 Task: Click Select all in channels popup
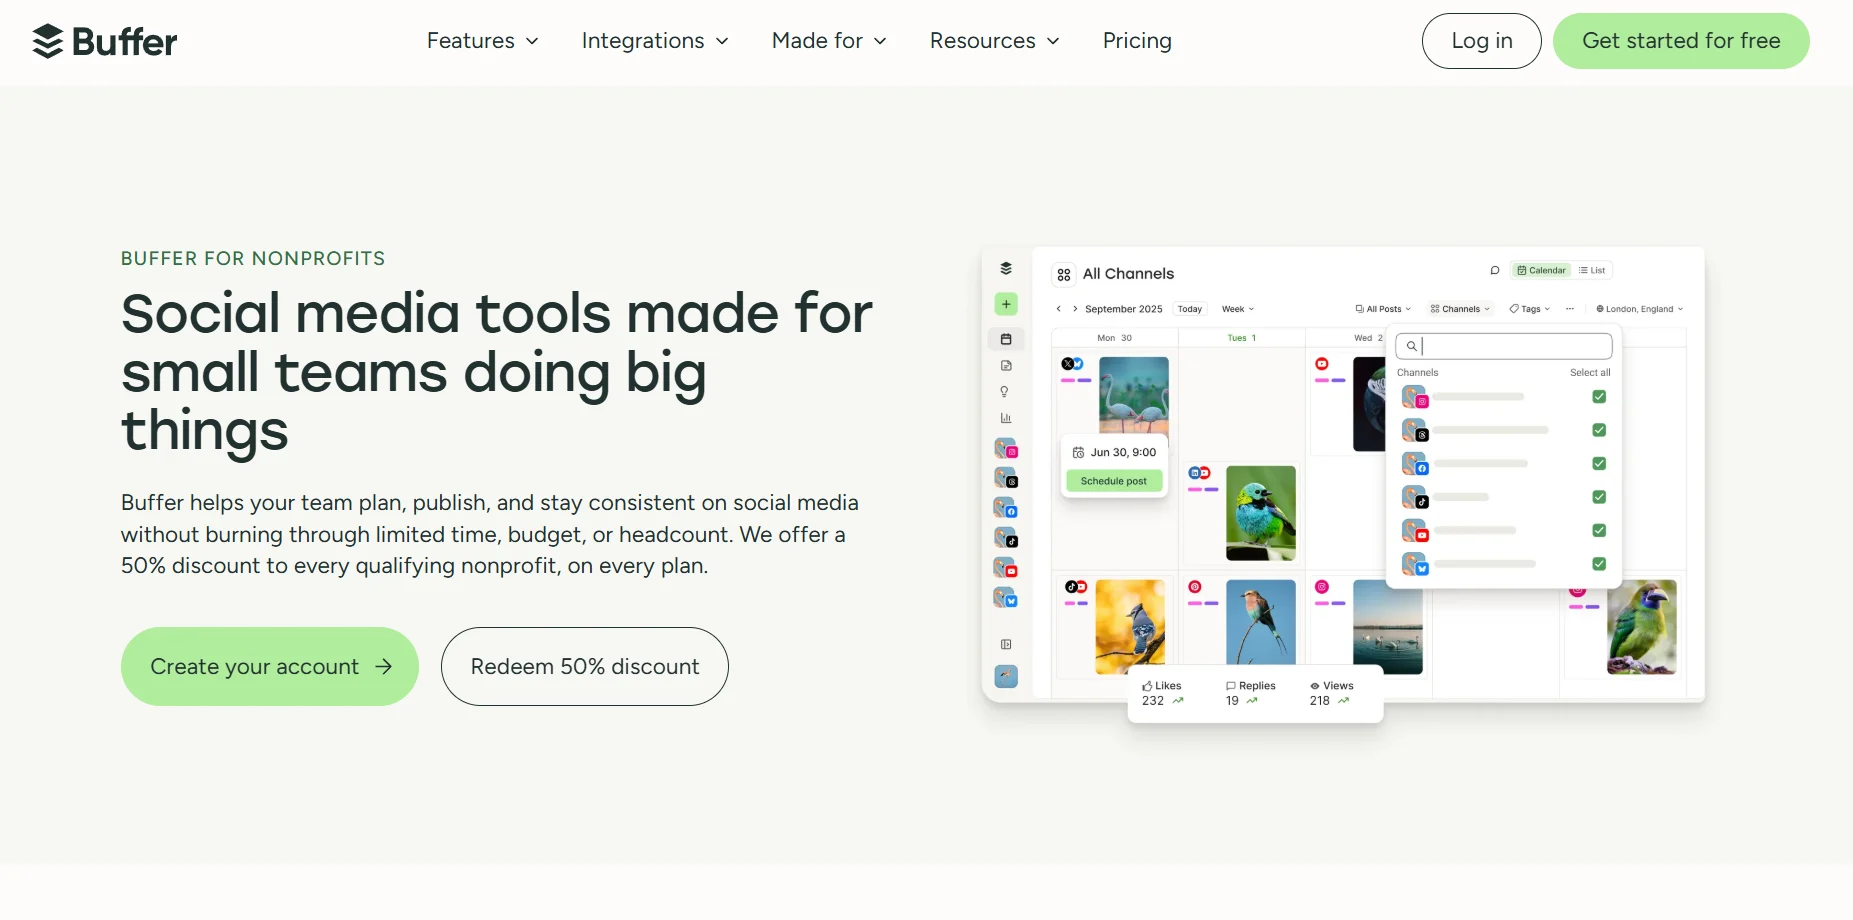pyautogui.click(x=1590, y=373)
